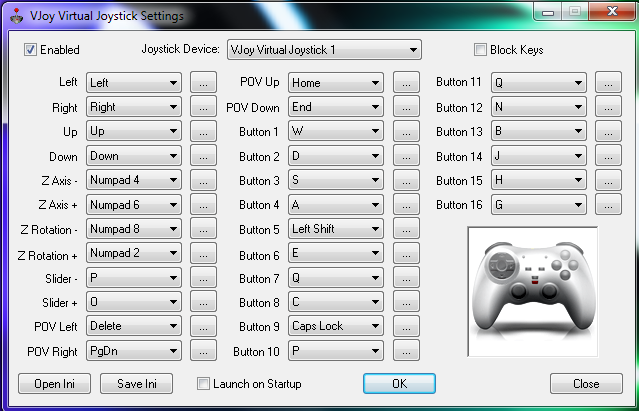Open the Button 11 dropdown

pos(539,83)
